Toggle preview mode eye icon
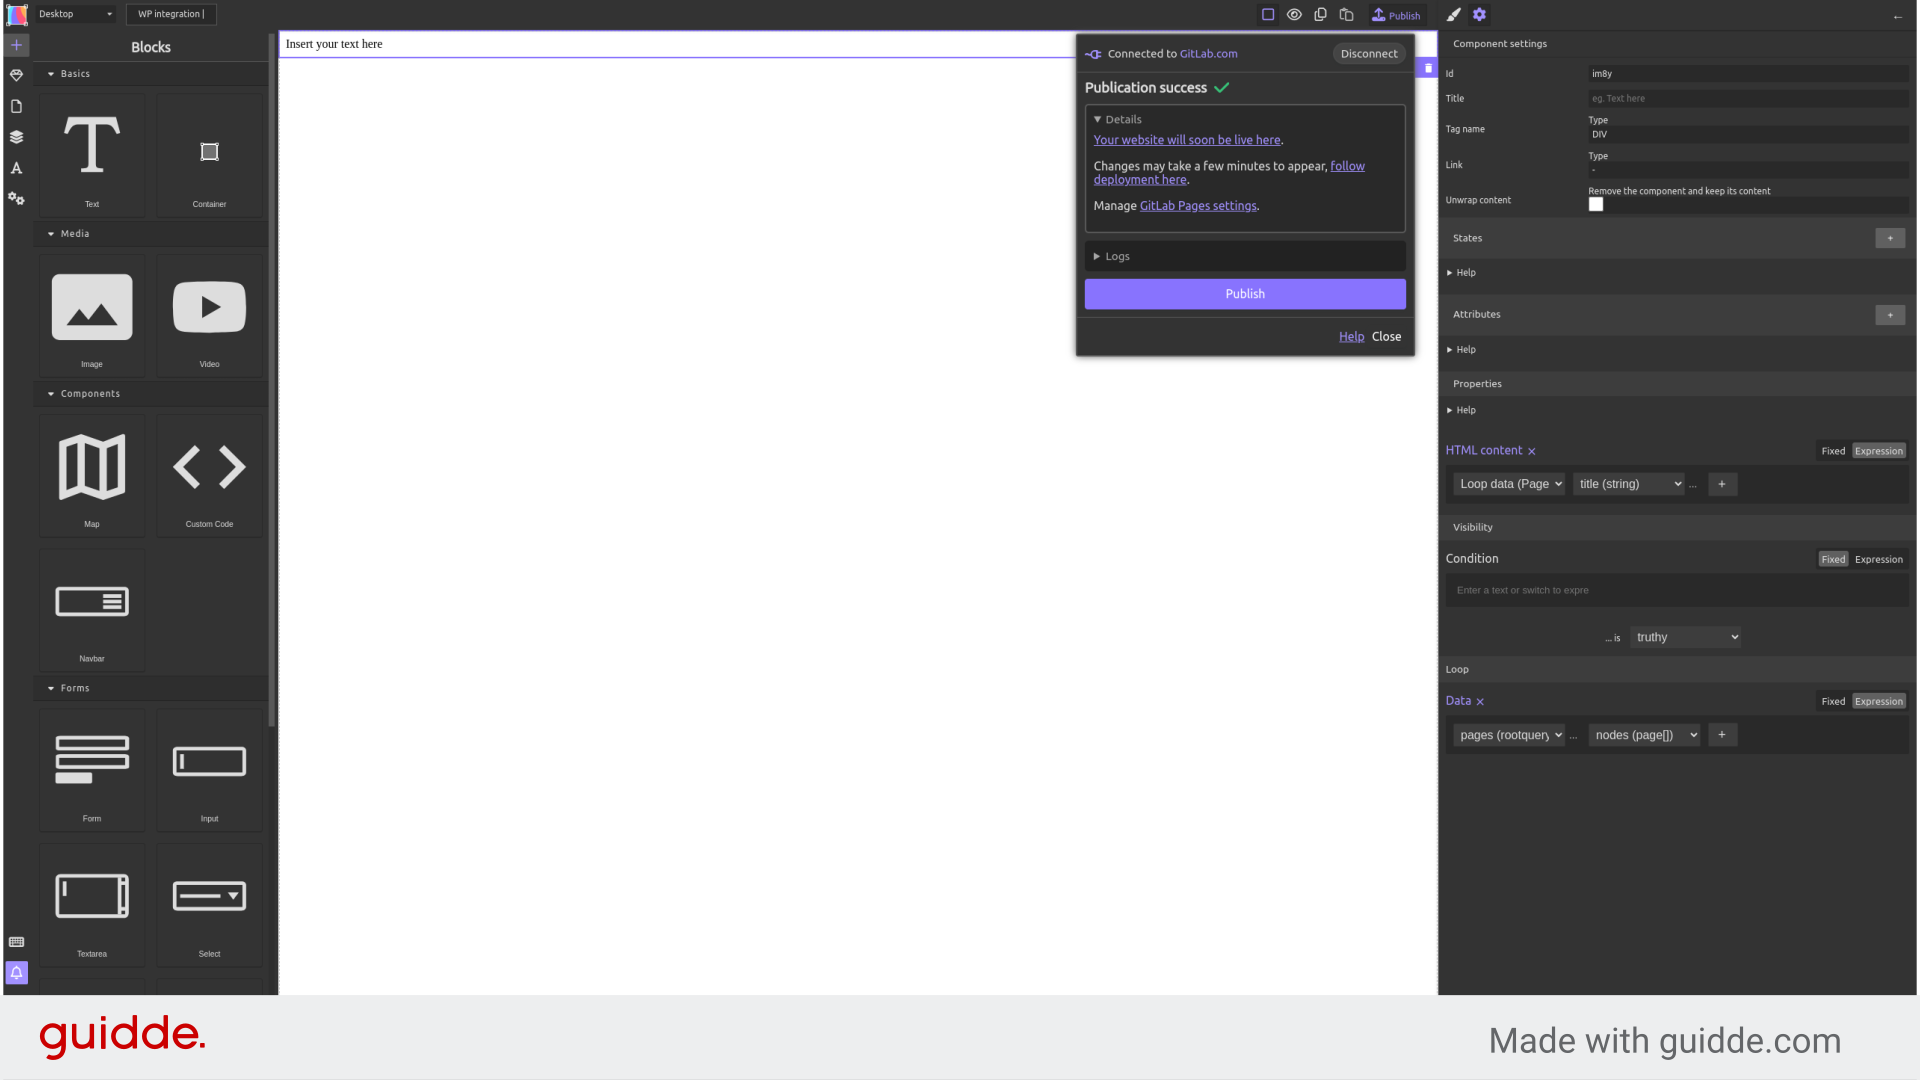Screen dimensions: 1920x1080 coord(1294,15)
